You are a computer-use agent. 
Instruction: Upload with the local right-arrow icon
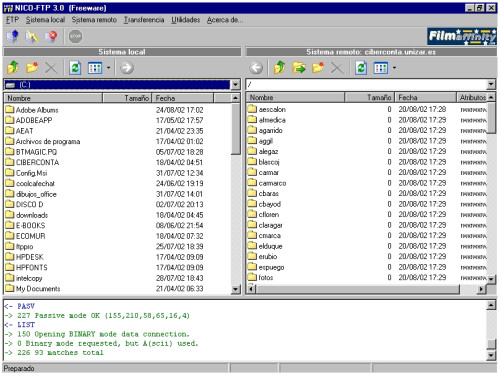tap(127, 68)
